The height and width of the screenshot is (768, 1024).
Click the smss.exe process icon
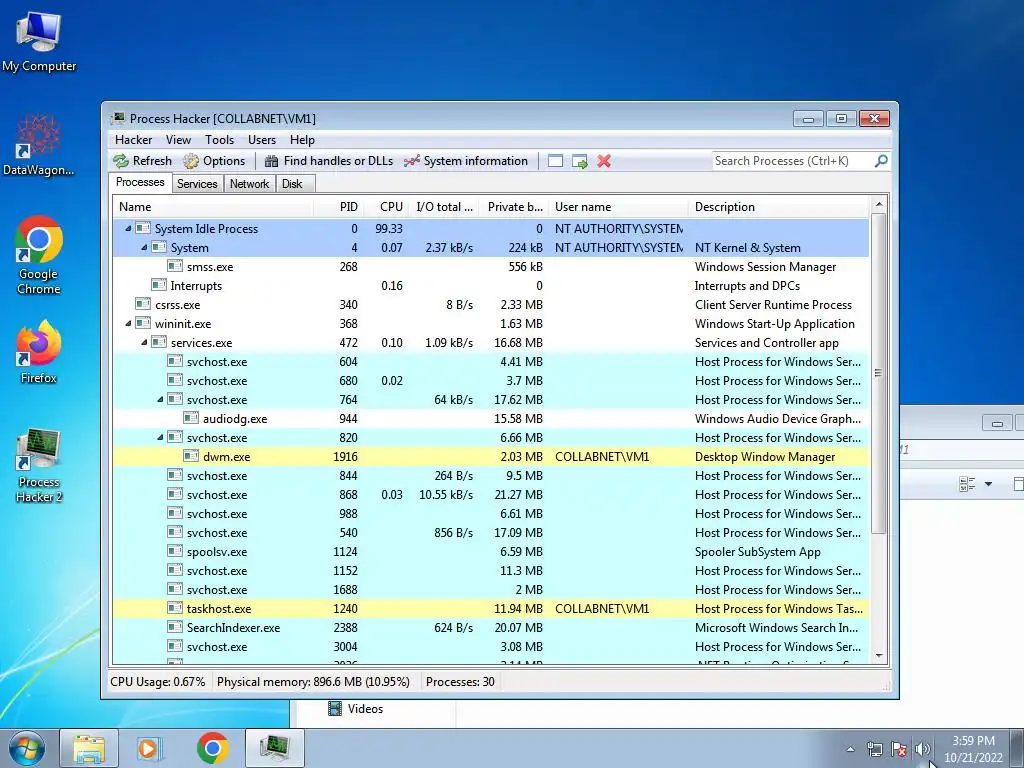pos(174,266)
